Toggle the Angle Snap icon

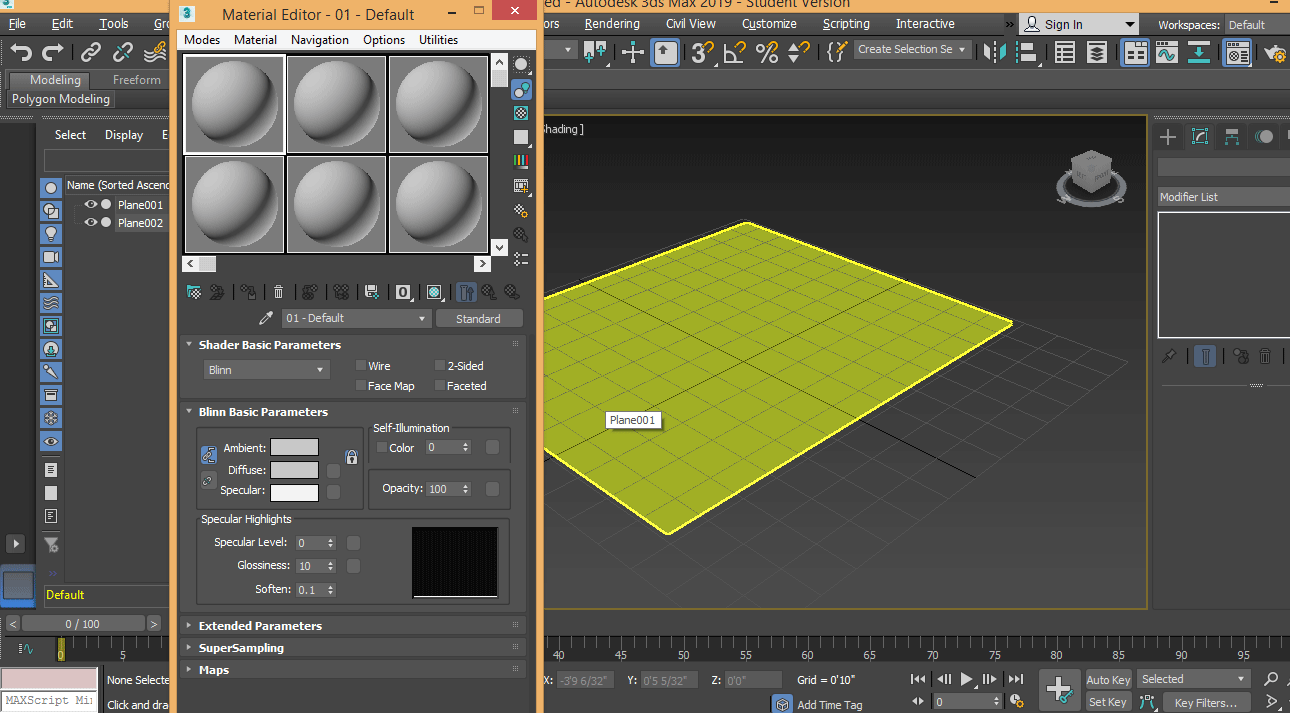coord(735,52)
